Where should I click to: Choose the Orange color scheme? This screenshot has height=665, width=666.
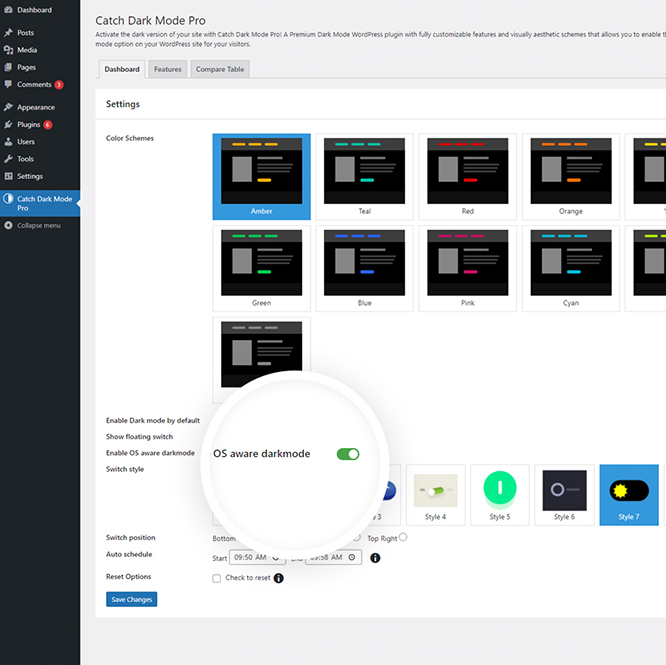[x=571, y=177]
